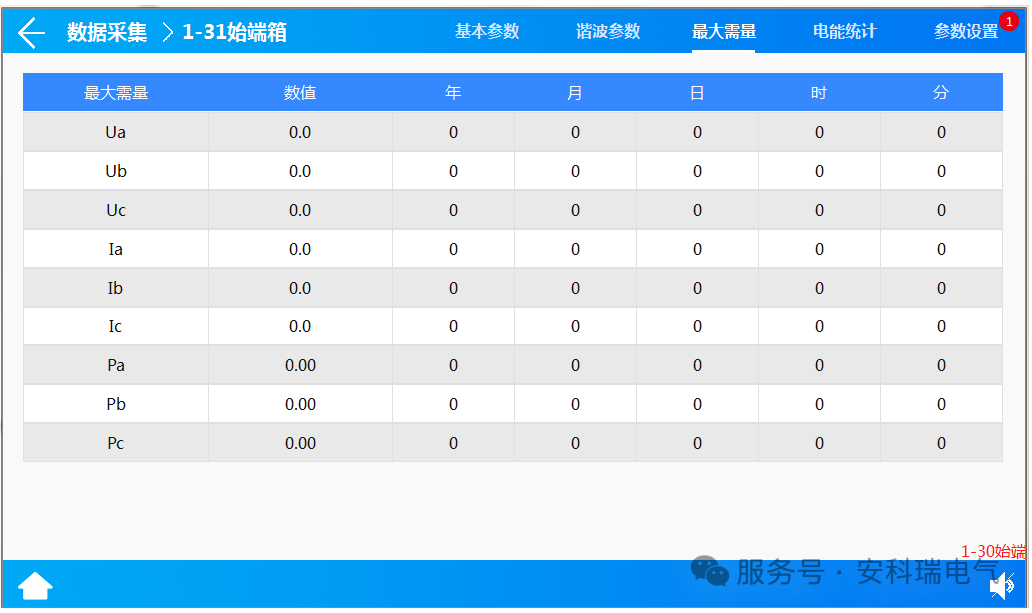Image resolution: width=1032 pixels, height=613 pixels.
Task: Click the Ub value 0.0 cell
Action: tap(300, 171)
